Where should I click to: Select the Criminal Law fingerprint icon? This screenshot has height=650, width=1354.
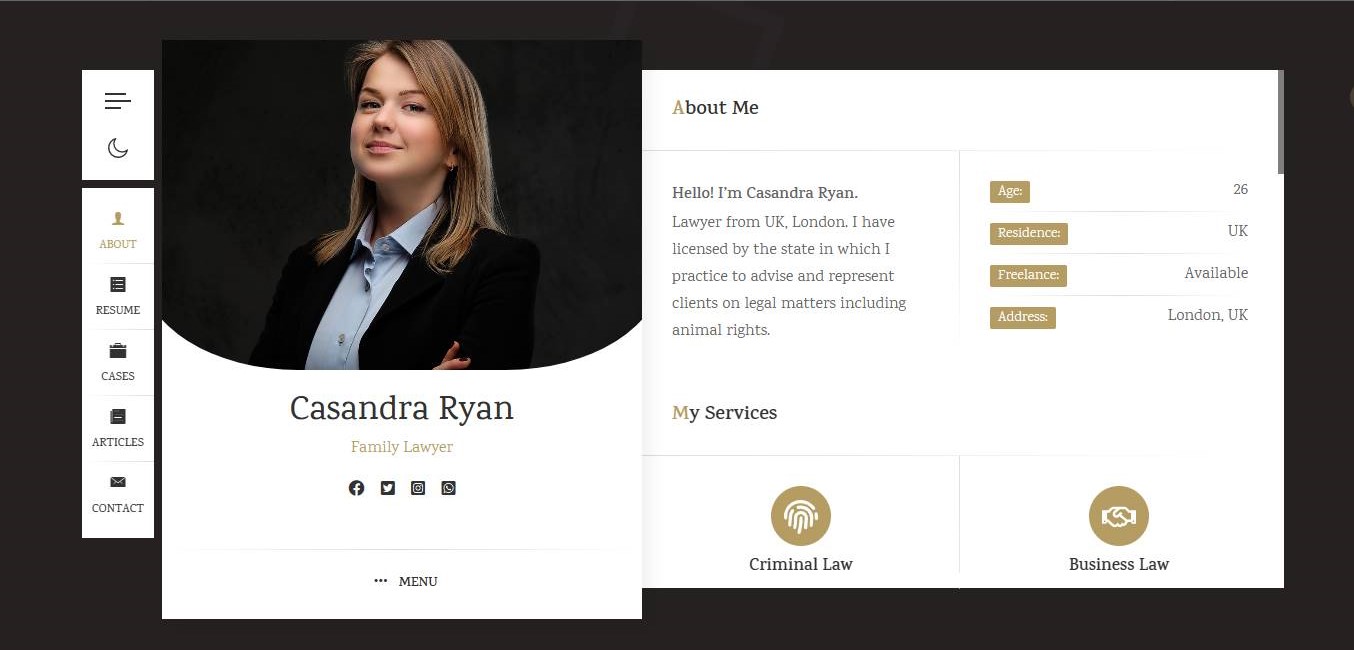801,516
